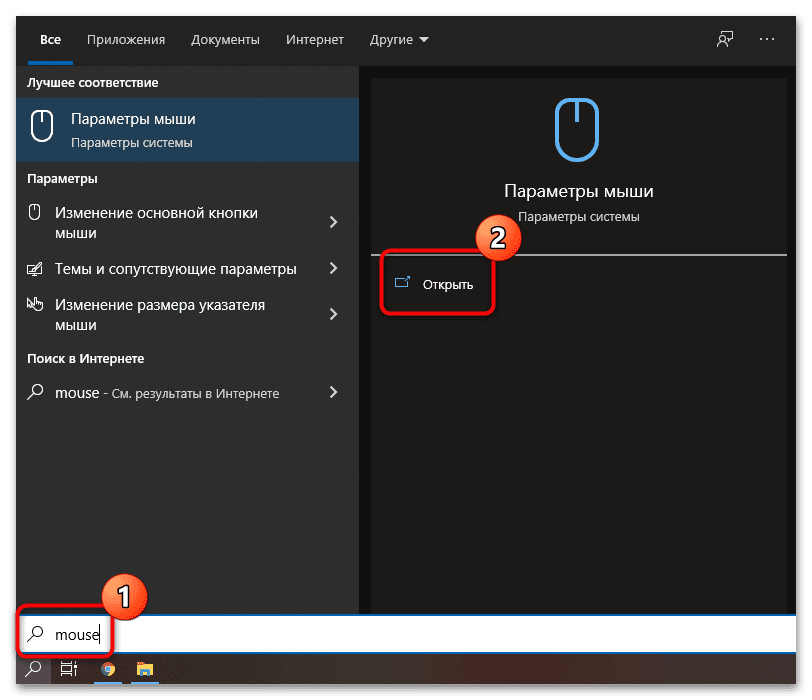Screen dimensions: 812x700
Task: Click the search input field containing mouse
Action: click(407, 634)
